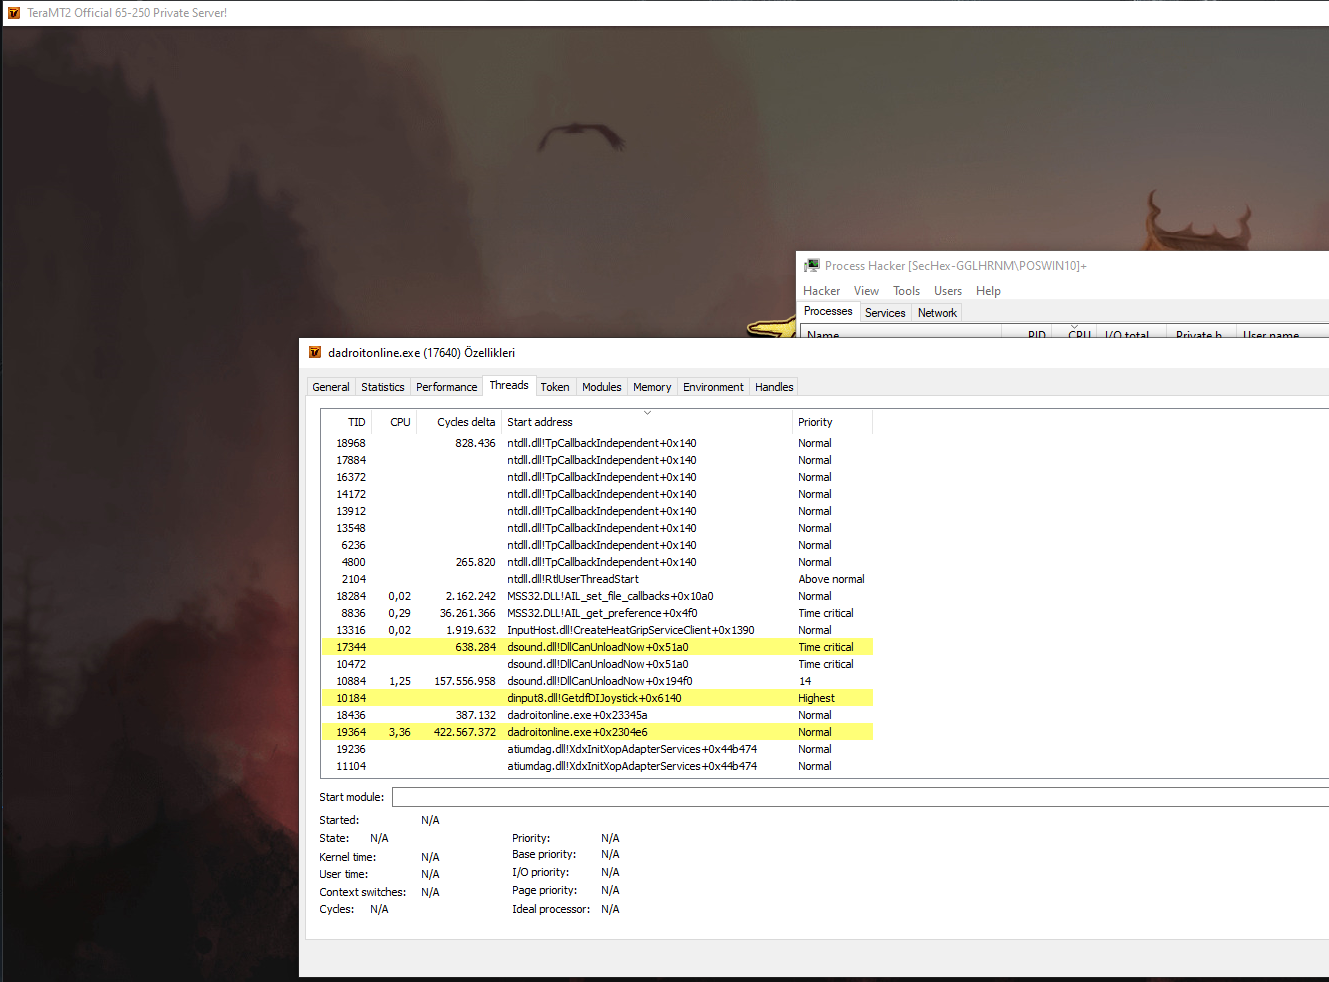Click into the Start module text field
The height and width of the screenshot is (982, 1329).
click(x=860, y=797)
